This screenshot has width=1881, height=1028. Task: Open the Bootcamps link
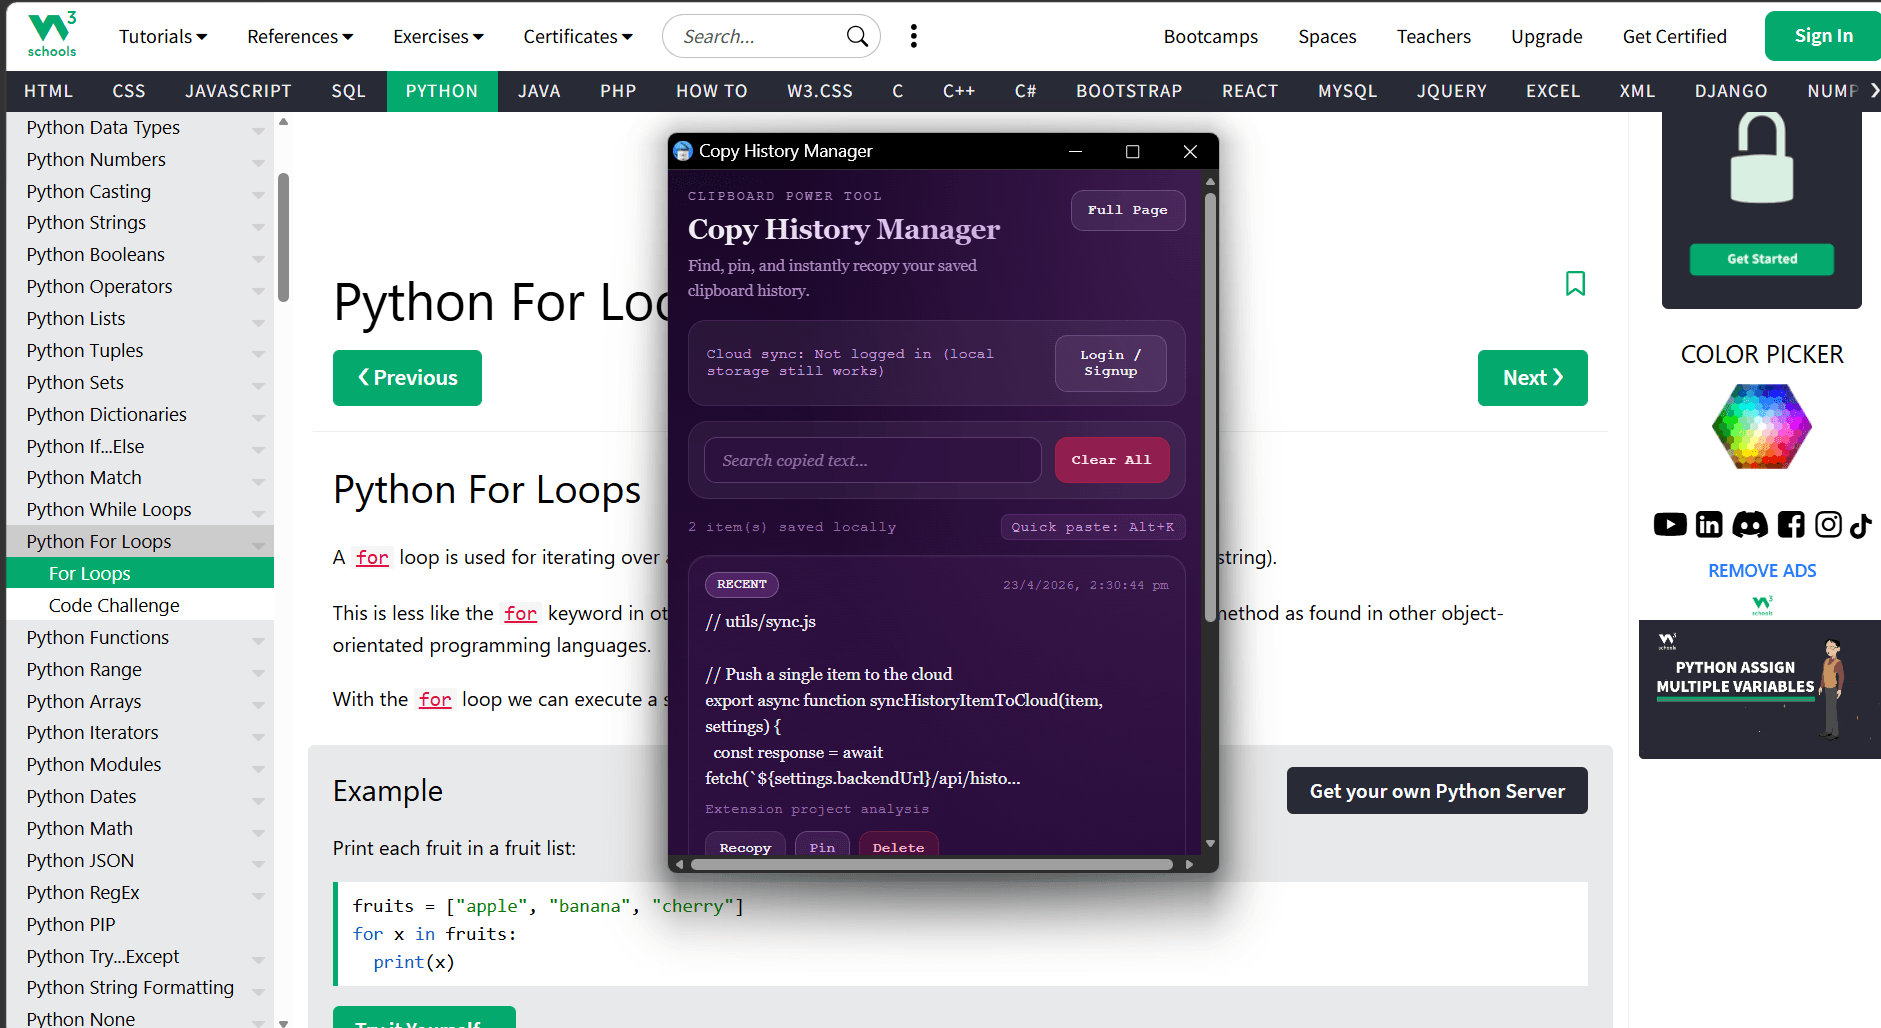[1210, 36]
